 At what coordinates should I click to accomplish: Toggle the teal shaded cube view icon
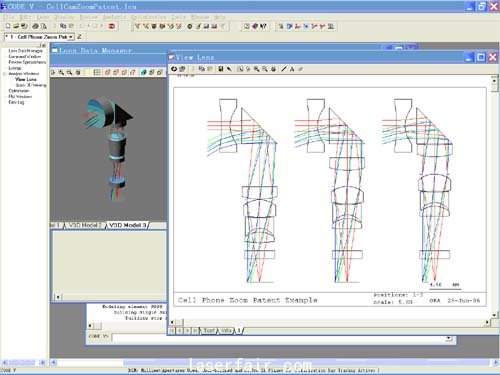coord(144,72)
